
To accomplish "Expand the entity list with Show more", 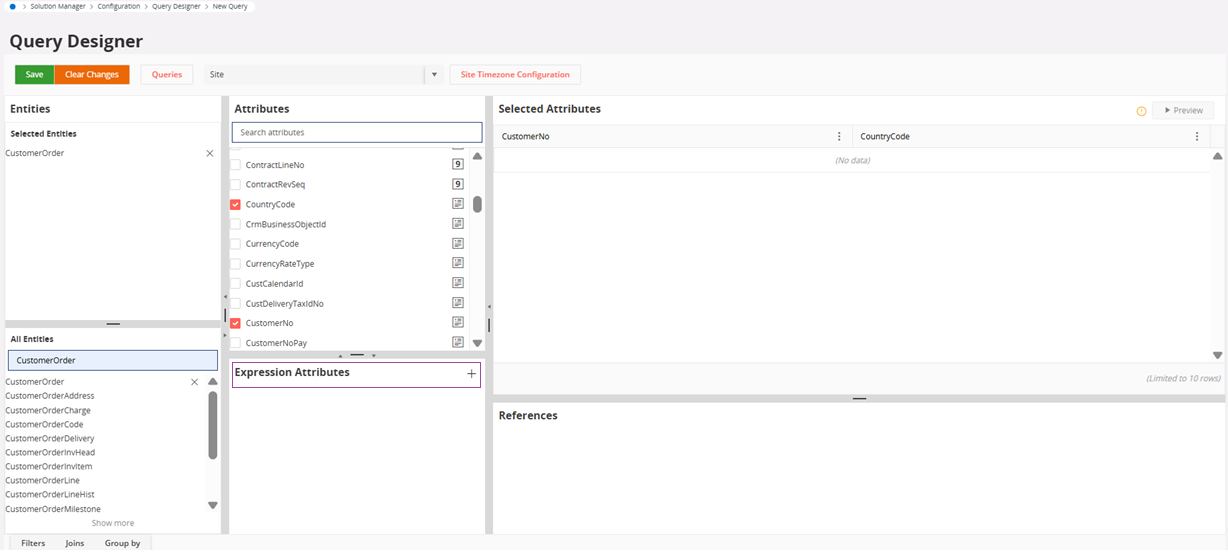I will [x=113, y=523].
